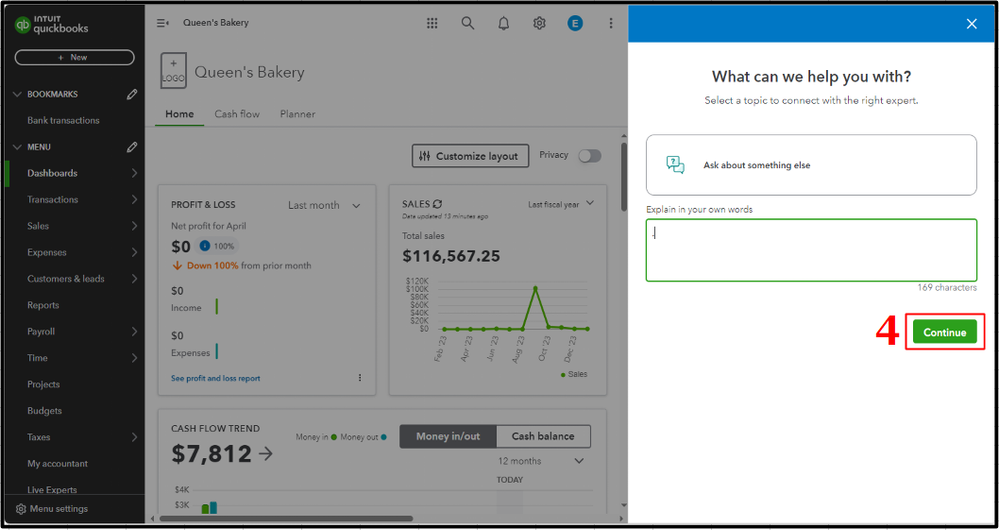
Task: Open 12 months range dropdown
Action: pyautogui.click(x=541, y=461)
